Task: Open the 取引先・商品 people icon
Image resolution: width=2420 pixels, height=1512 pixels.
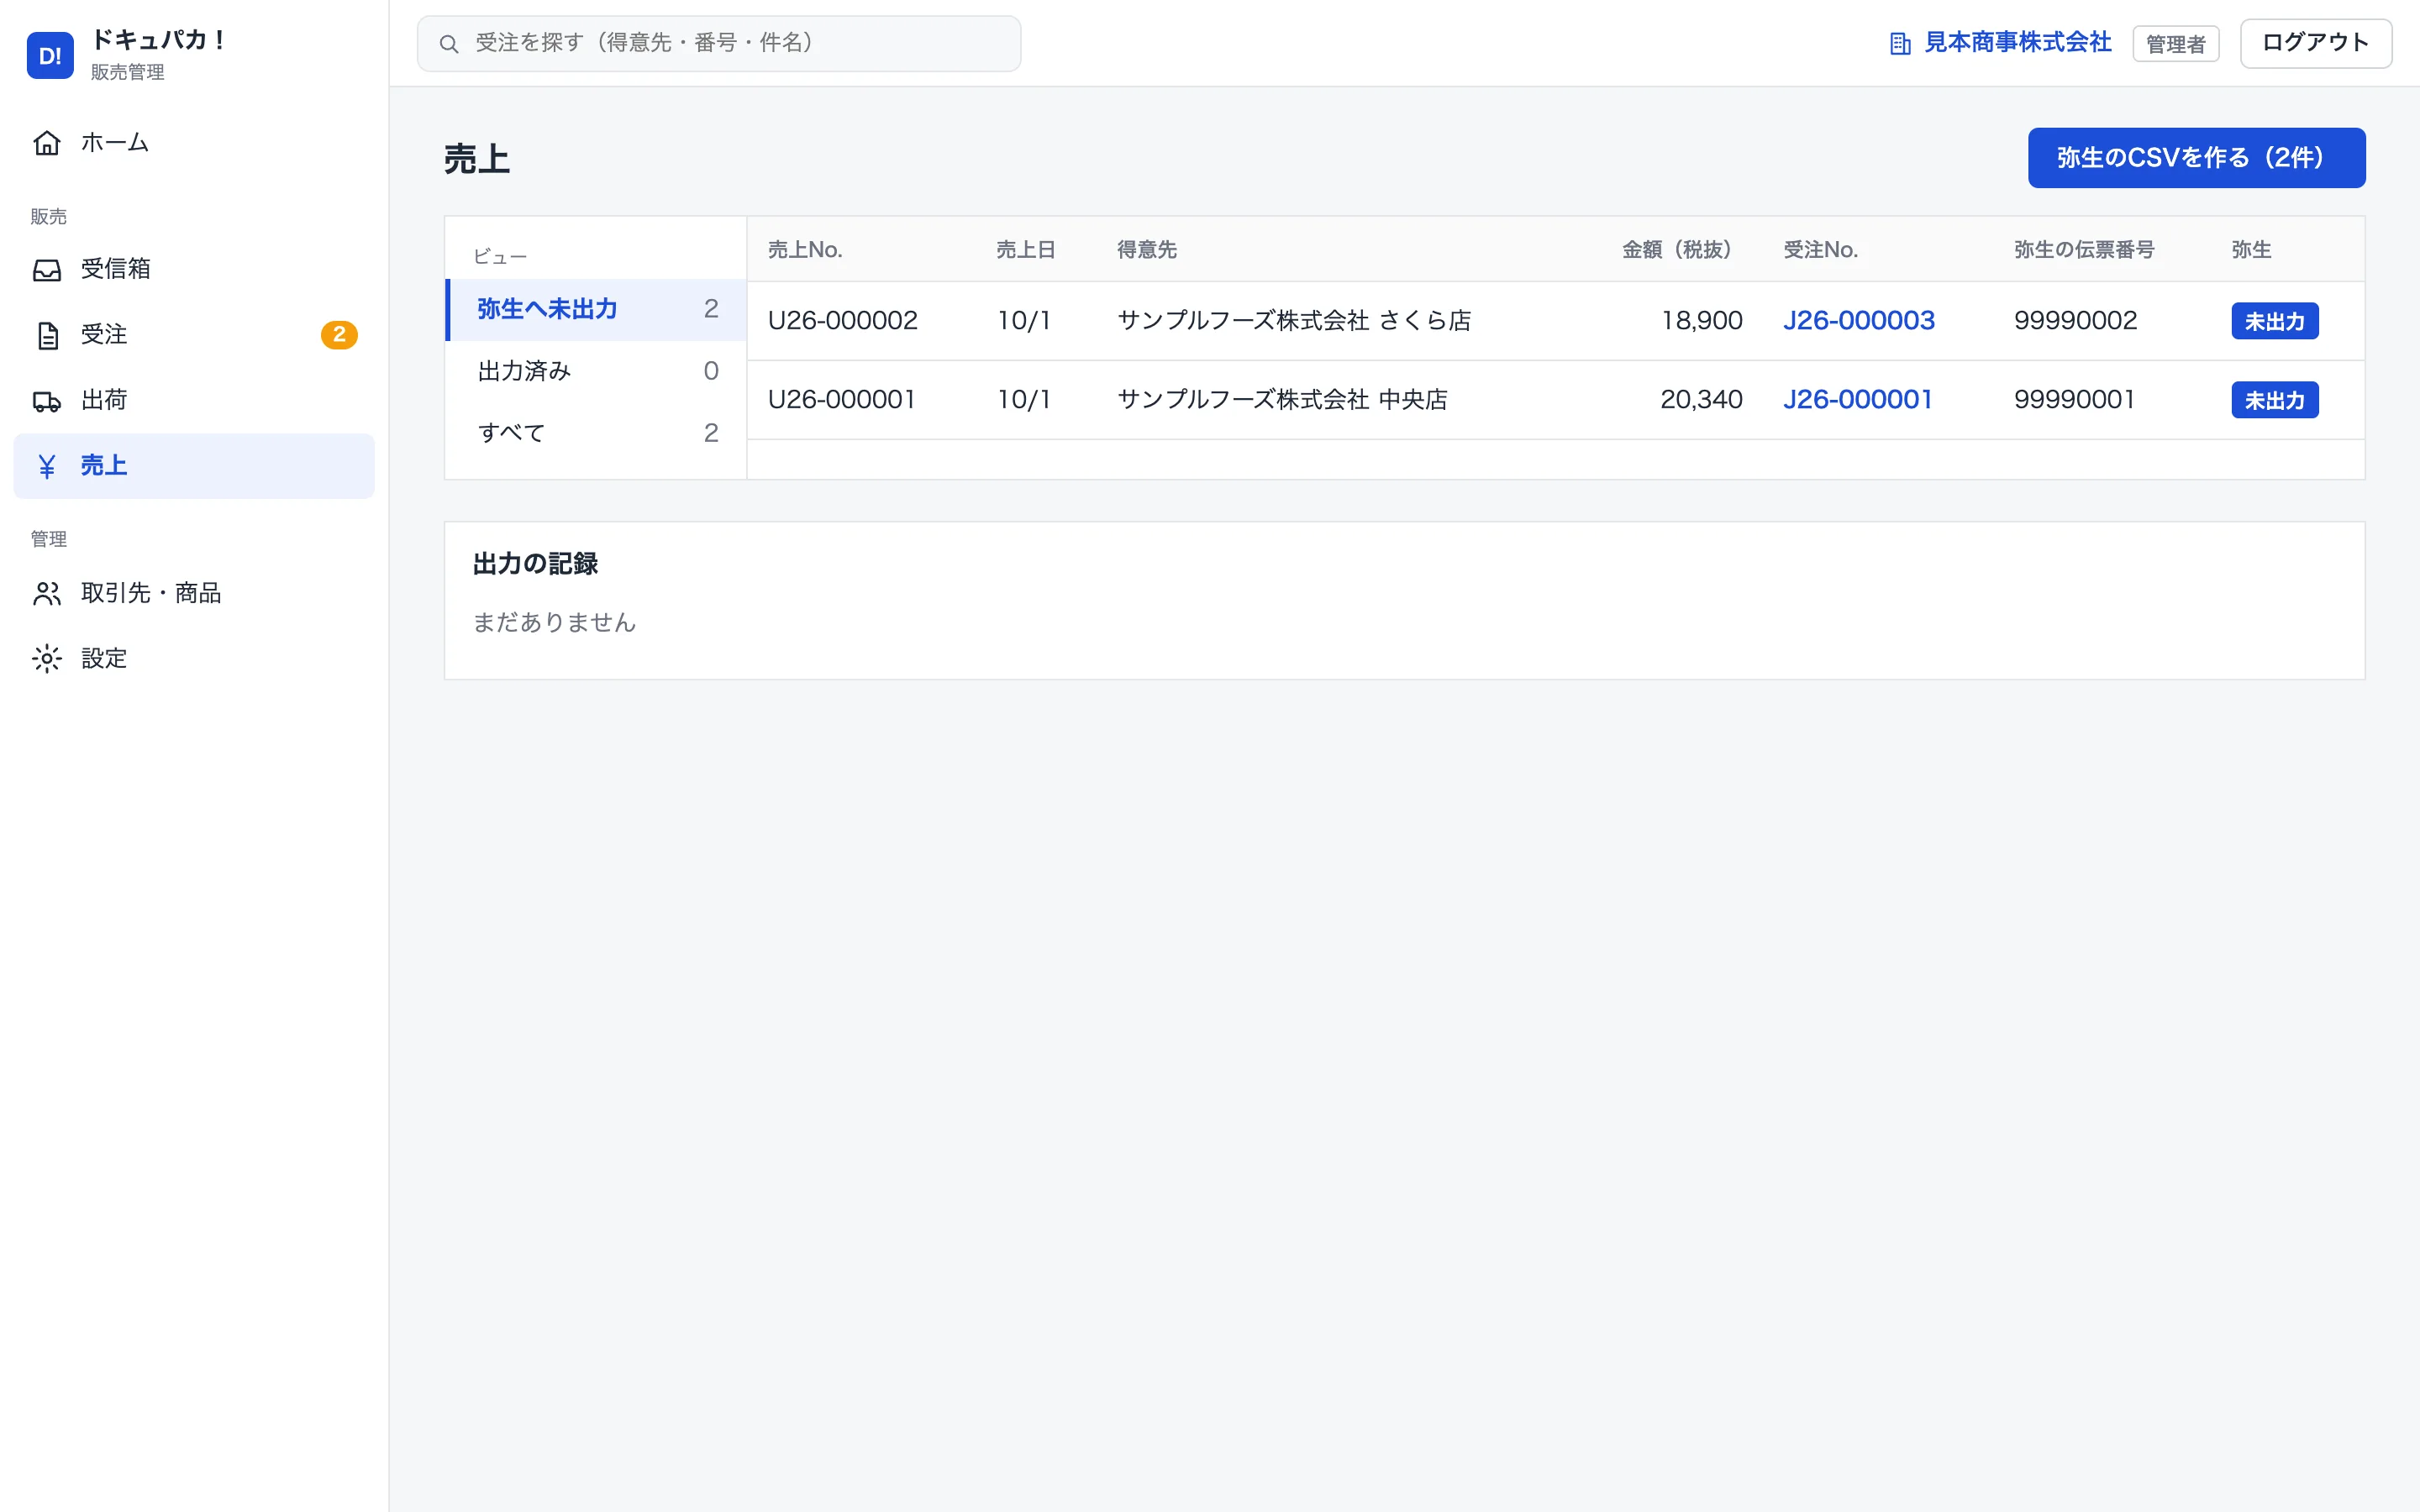Action: (x=47, y=594)
